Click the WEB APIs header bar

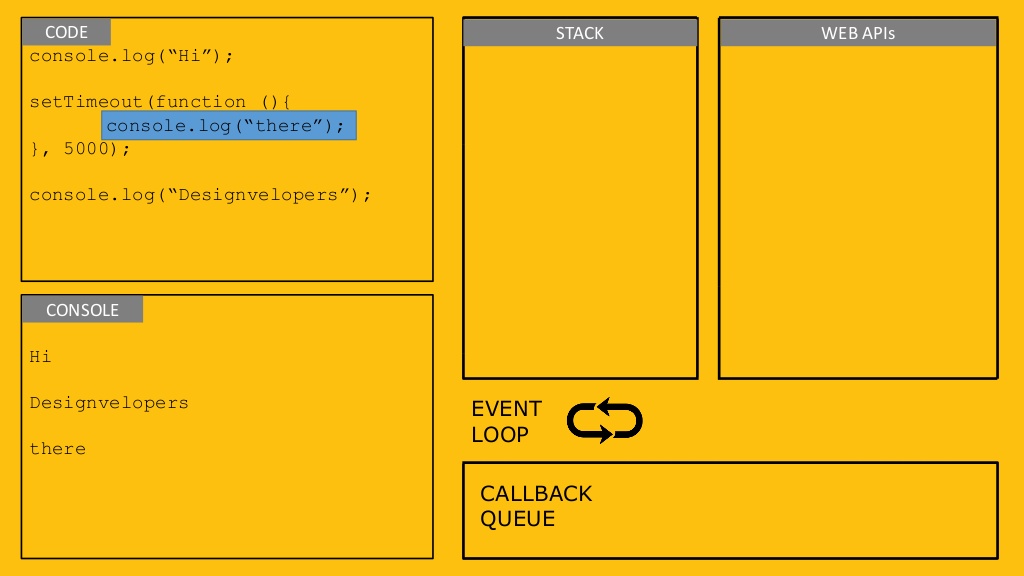point(858,33)
